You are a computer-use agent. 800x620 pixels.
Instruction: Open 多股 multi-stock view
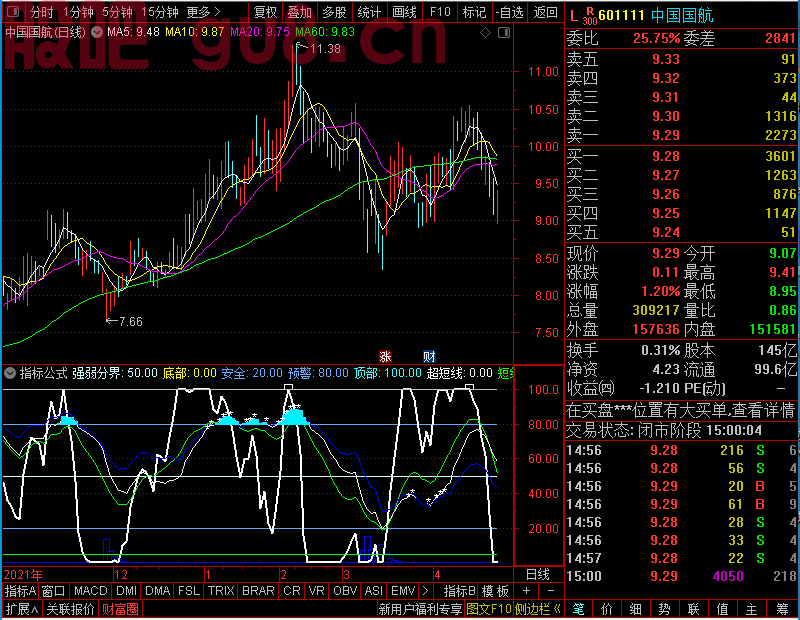pyautogui.click(x=334, y=12)
